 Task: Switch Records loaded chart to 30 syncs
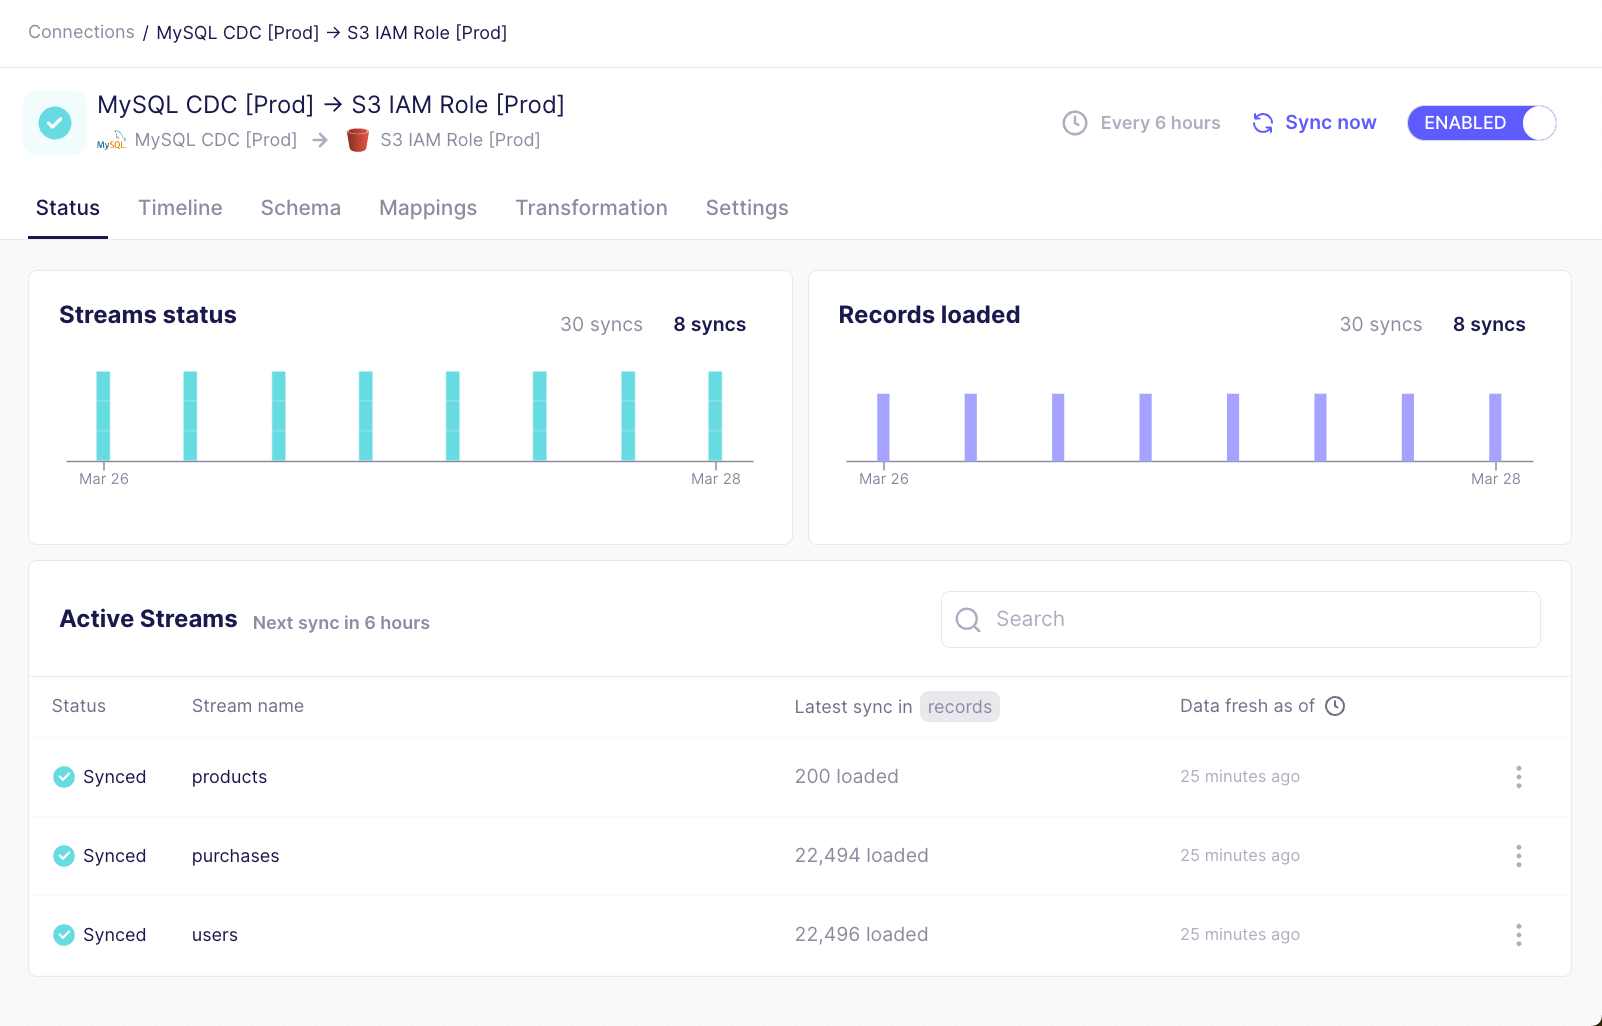click(1380, 324)
